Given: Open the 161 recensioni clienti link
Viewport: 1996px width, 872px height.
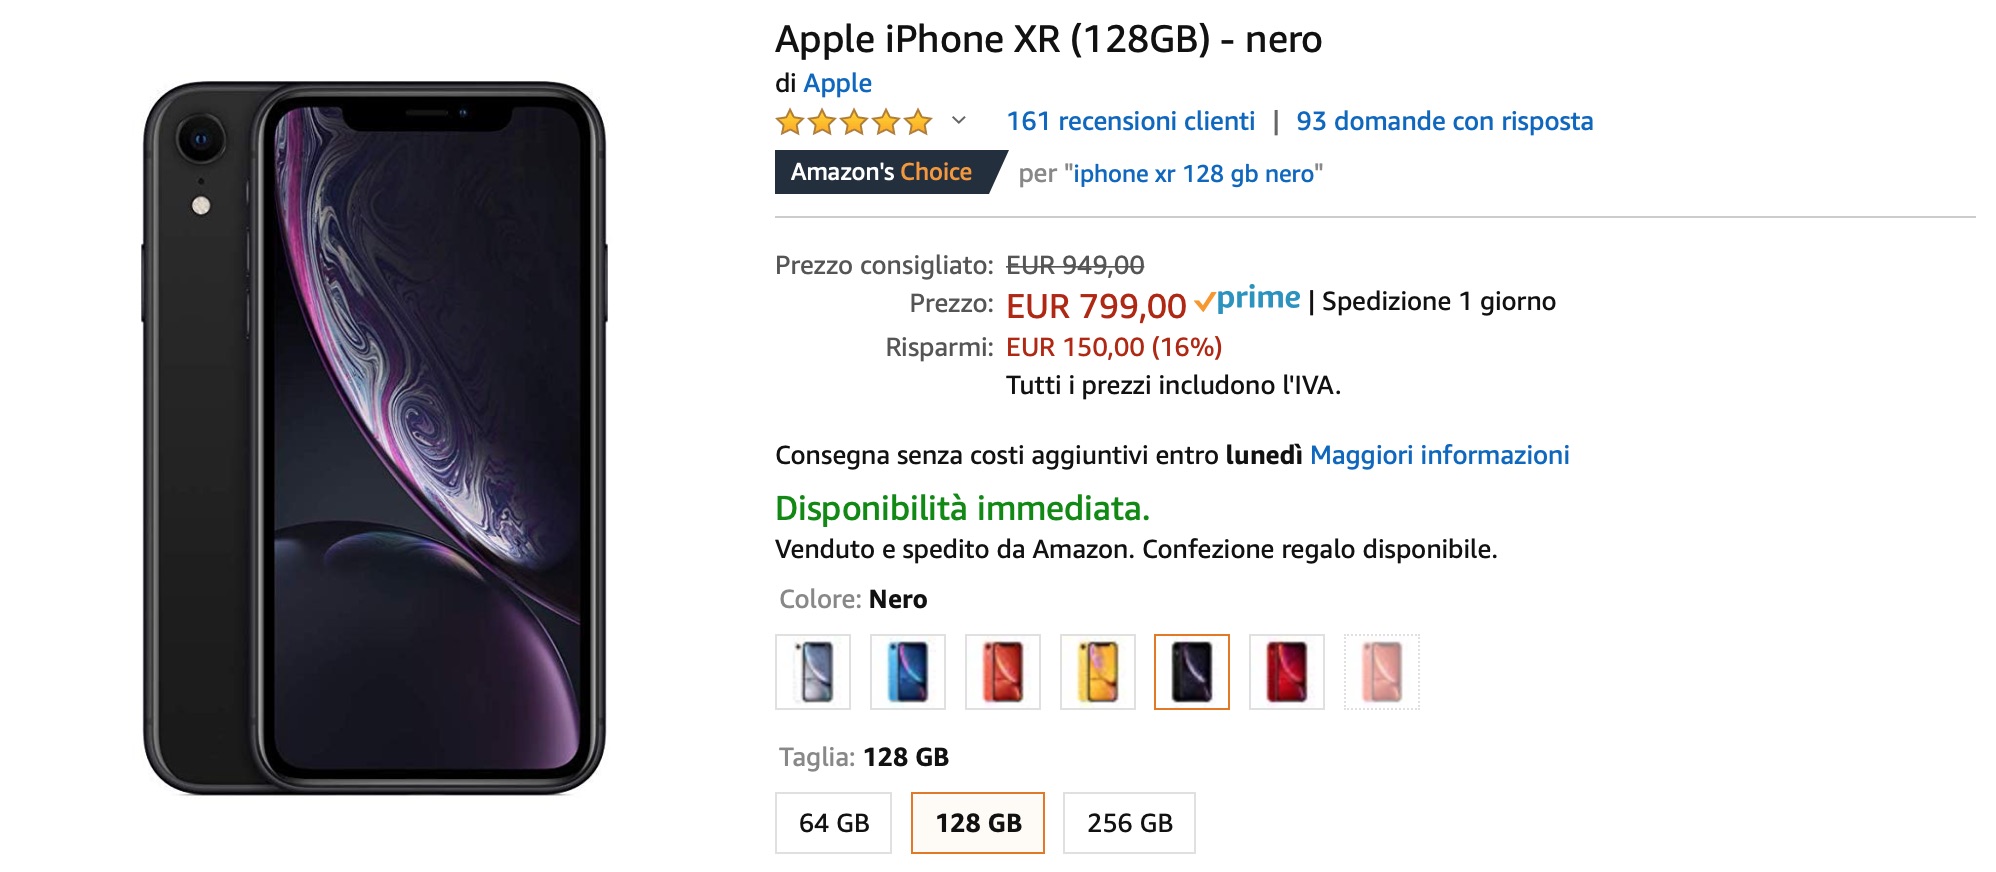Looking at the screenshot, I should point(1130,121).
